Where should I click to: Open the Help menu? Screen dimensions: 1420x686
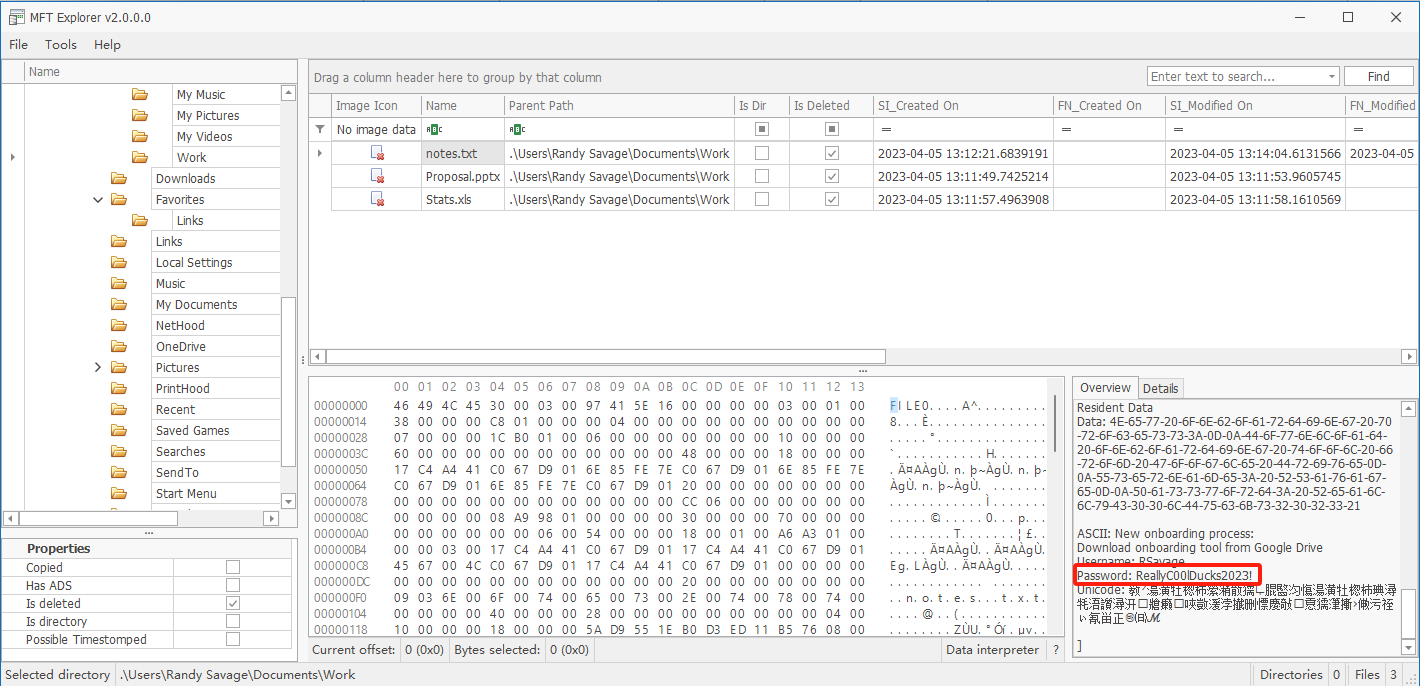tap(107, 45)
